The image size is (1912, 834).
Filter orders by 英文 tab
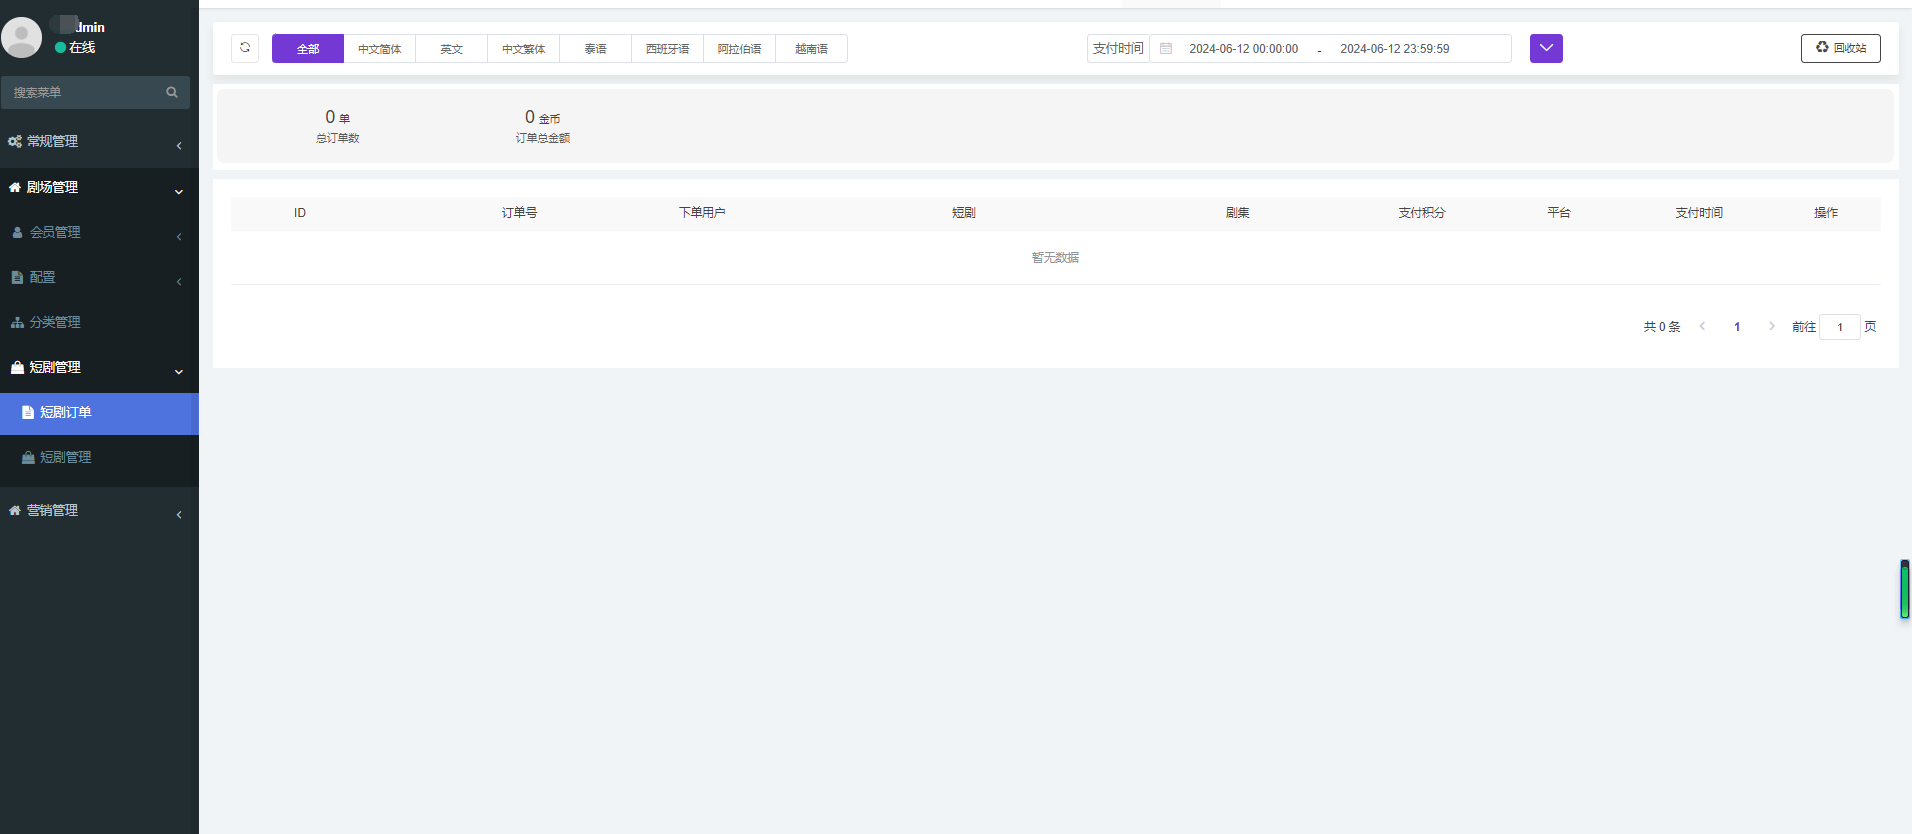pos(452,49)
